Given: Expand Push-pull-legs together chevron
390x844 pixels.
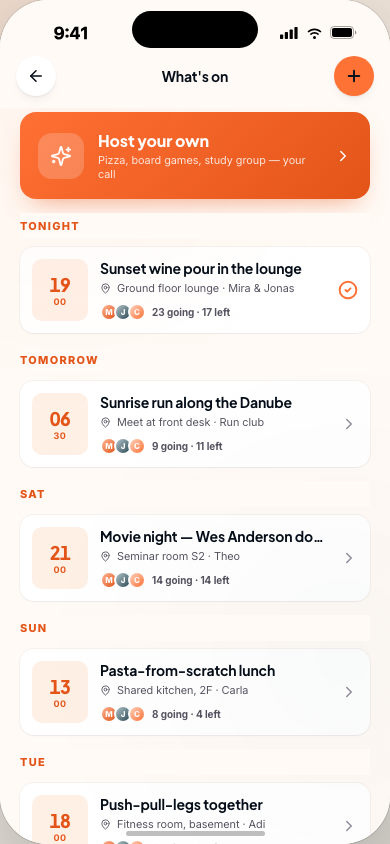Looking at the screenshot, I should tap(349, 826).
